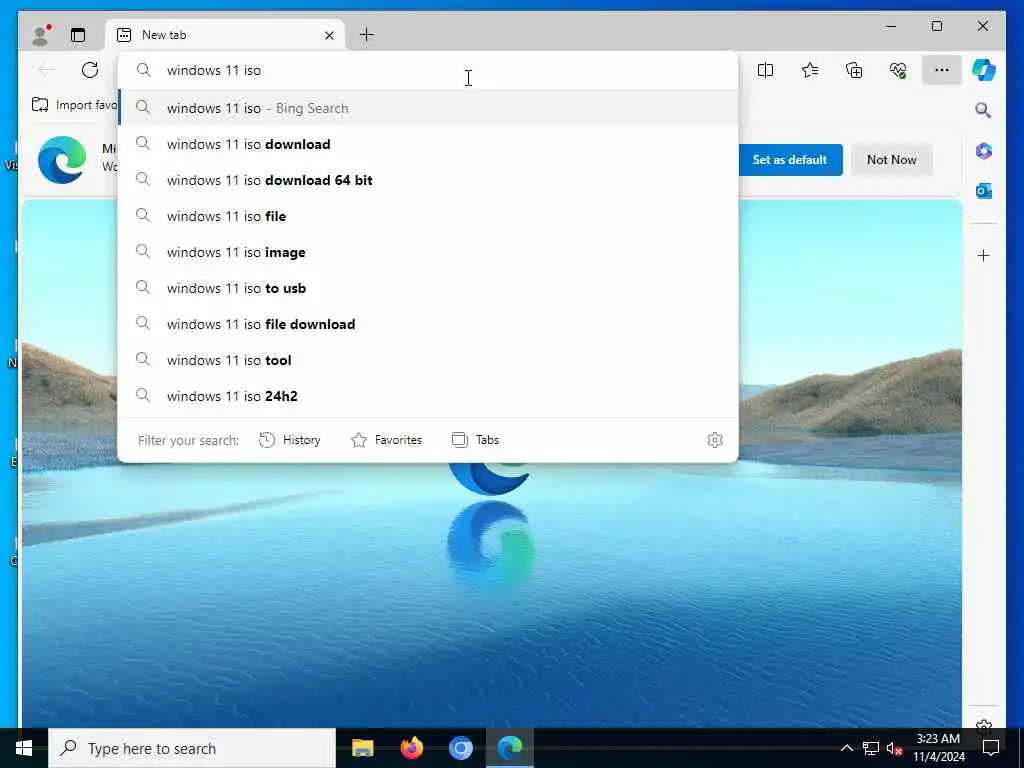The width and height of the screenshot is (1024, 768).
Task: Open address bar search settings gear
Action: pyautogui.click(x=715, y=440)
